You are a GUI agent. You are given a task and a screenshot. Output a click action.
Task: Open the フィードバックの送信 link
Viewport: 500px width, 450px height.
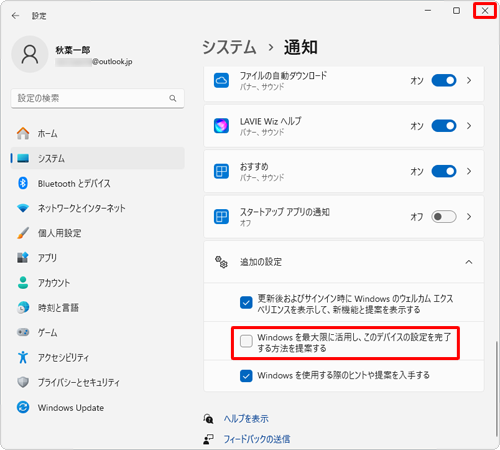click(x=257, y=439)
